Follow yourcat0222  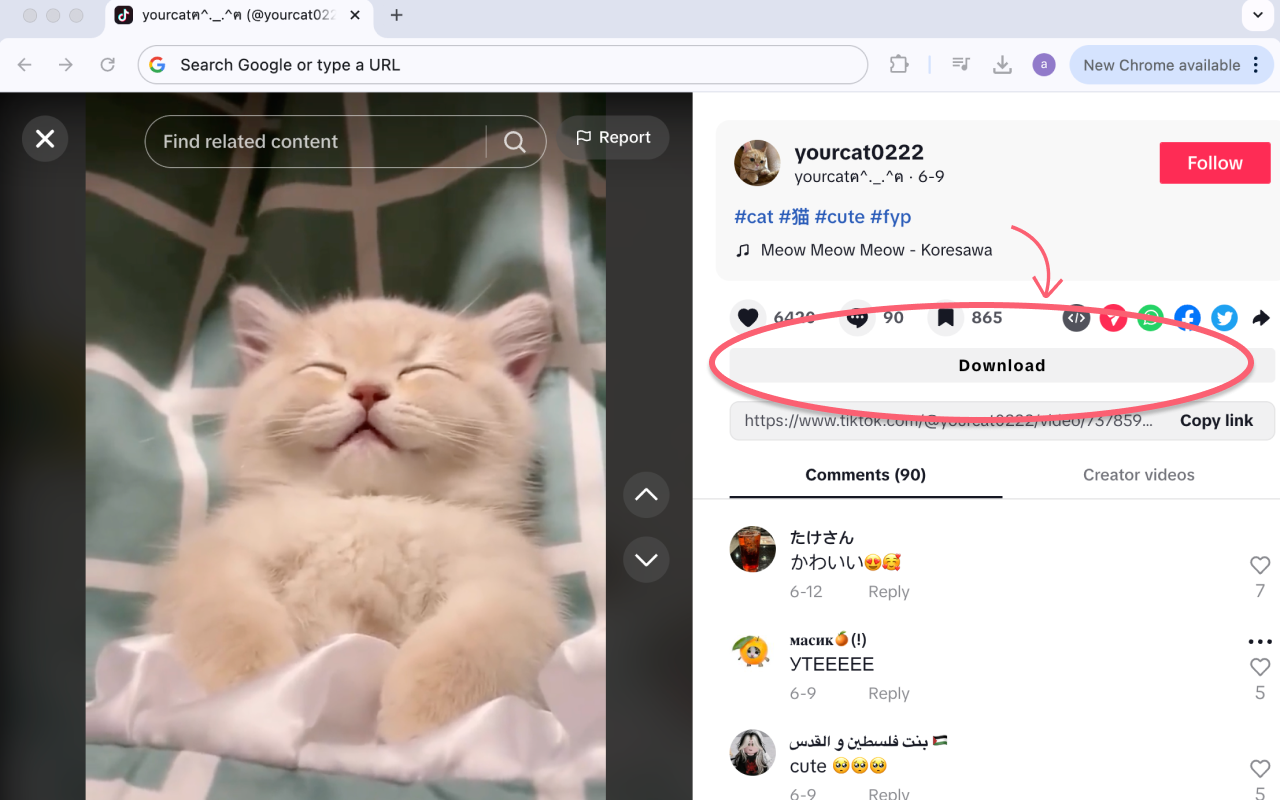click(x=1214, y=162)
